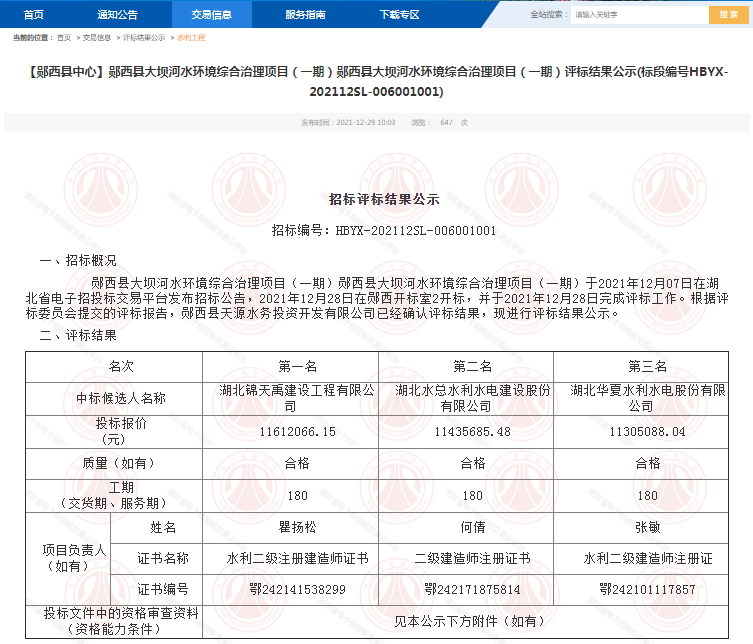Open the 首页 navigation tab

[33, 14]
